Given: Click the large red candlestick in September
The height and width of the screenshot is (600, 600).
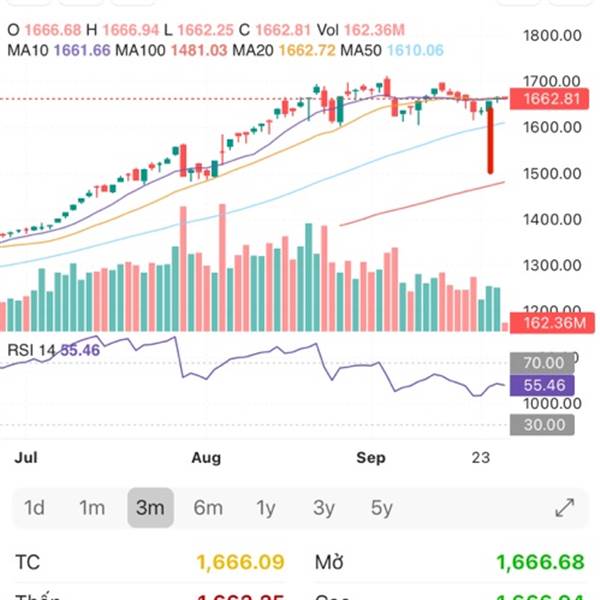Looking at the screenshot, I should click(x=491, y=140).
